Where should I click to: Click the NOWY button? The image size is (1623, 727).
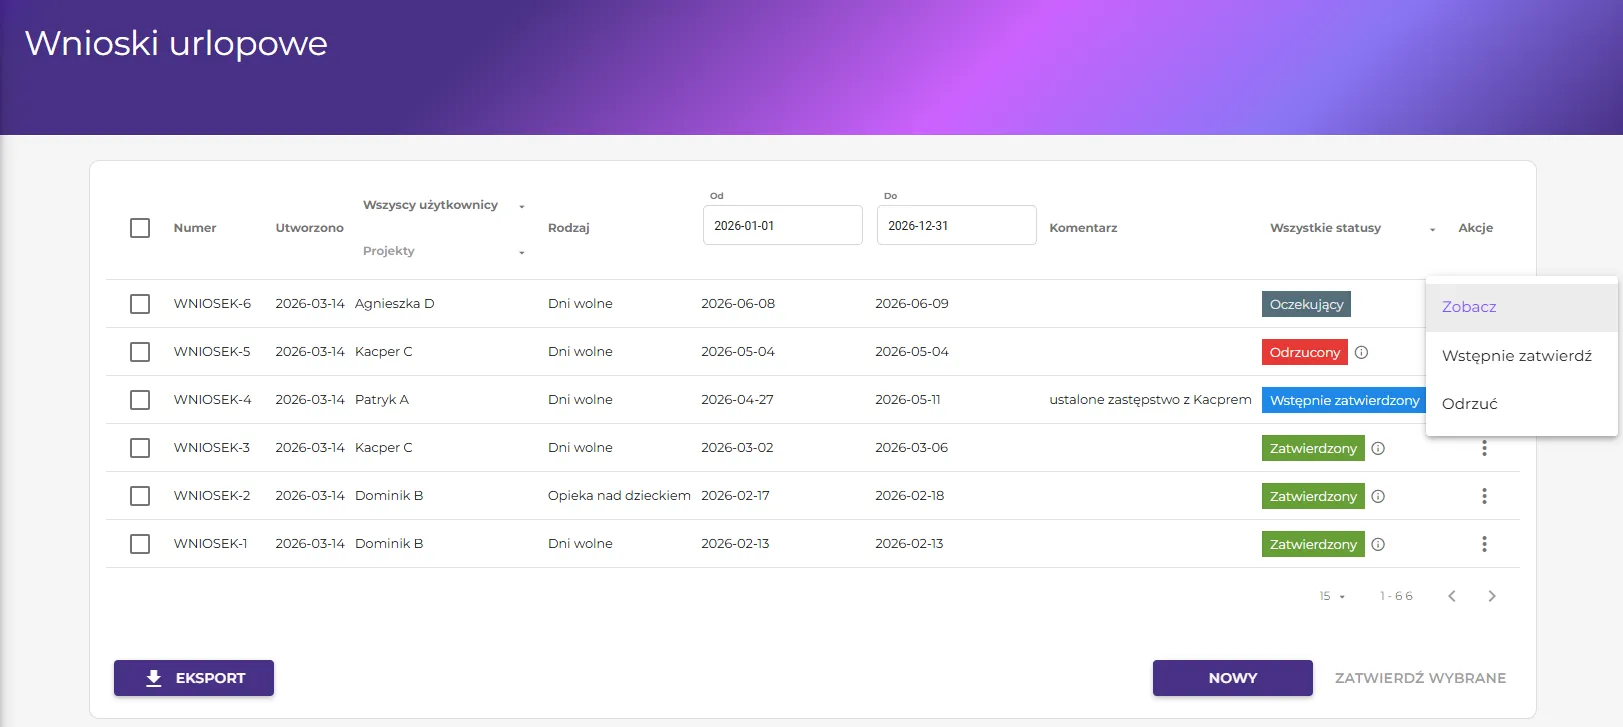pyautogui.click(x=1232, y=678)
